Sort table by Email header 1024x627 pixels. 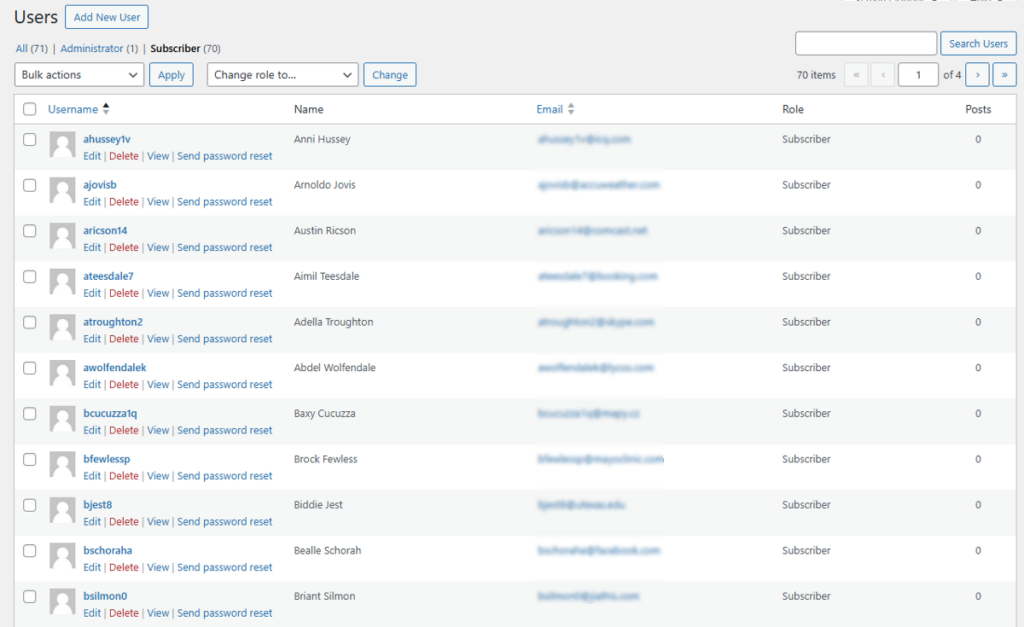549,109
